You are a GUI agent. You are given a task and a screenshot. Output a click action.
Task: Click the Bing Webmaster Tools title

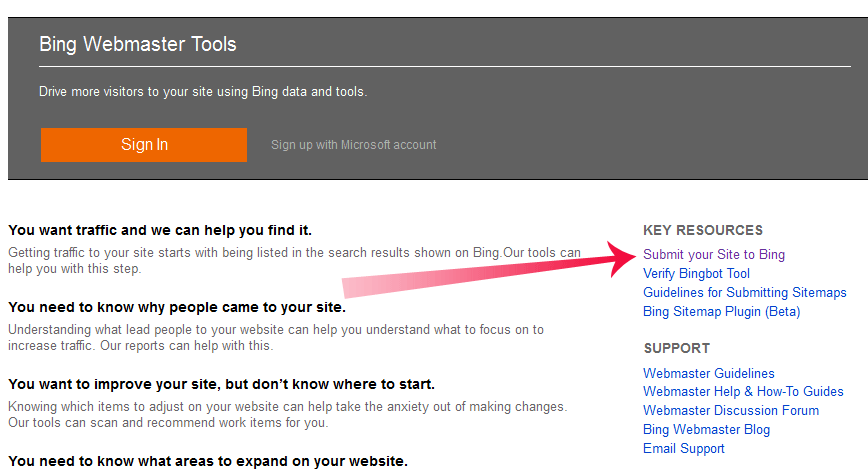pyautogui.click(x=138, y=44)
